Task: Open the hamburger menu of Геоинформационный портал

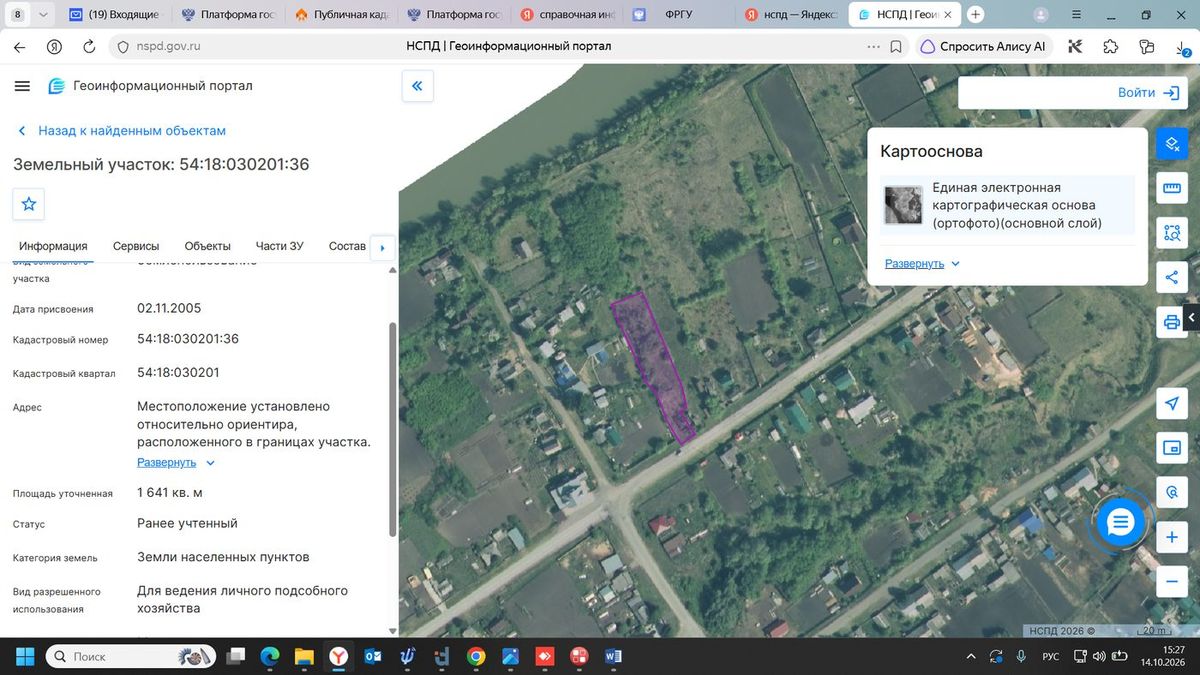Action: coord(22,86)
